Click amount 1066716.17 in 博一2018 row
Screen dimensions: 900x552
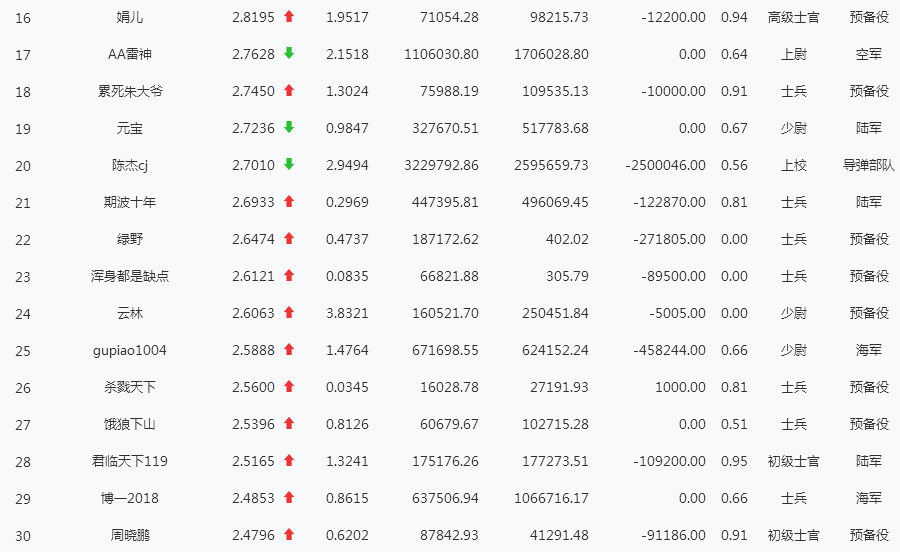coord(551,499)
